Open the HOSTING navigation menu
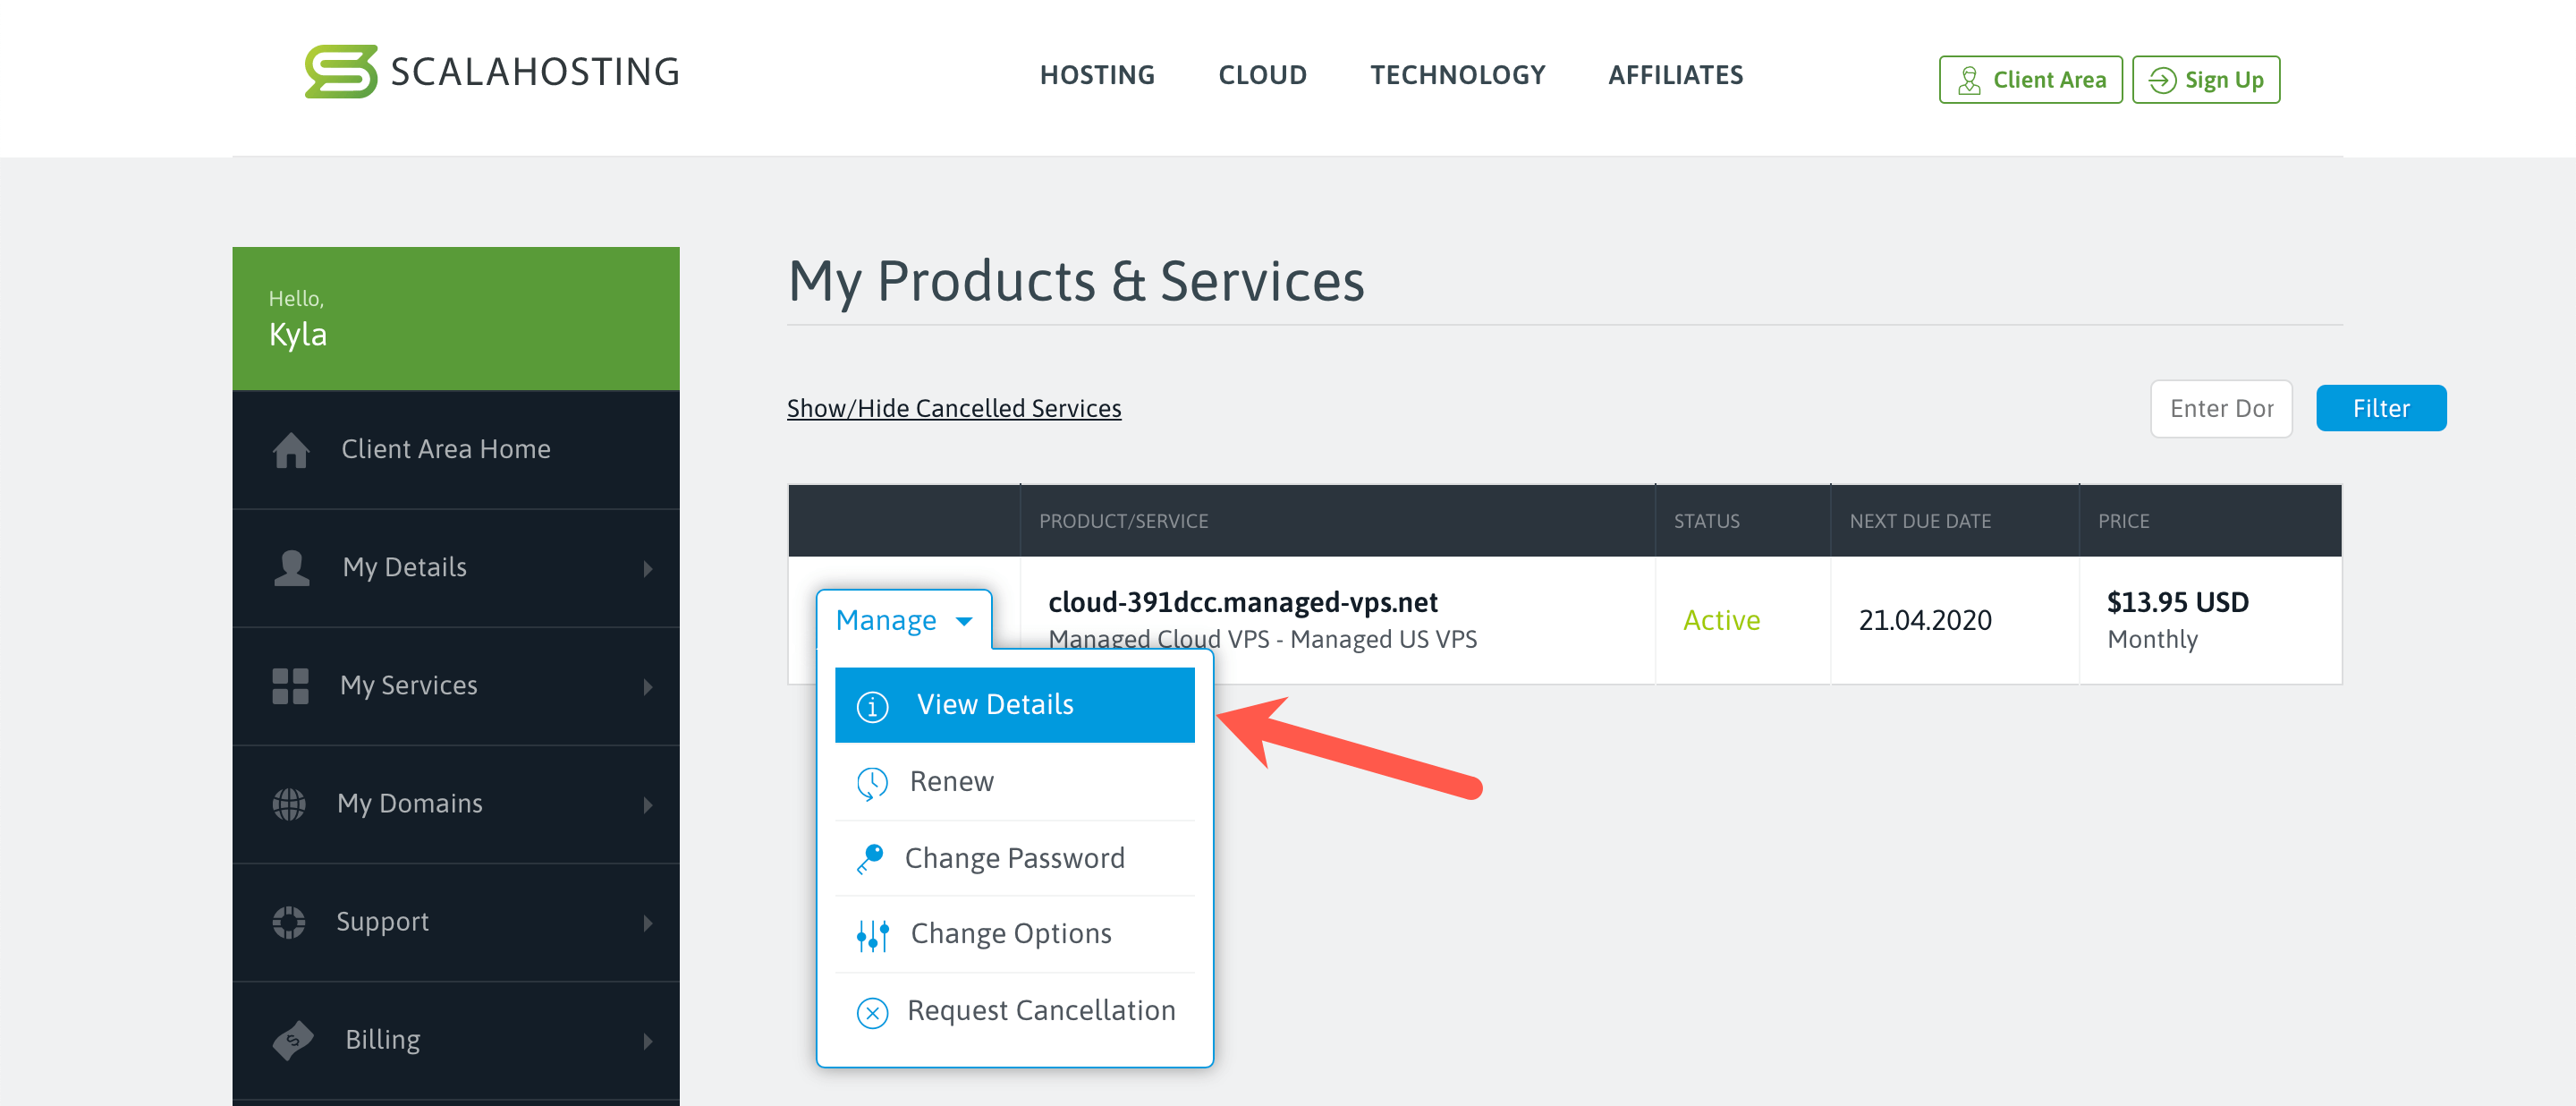The height and width of the screenshot is (1106, 2576). tap(1097, 75)
